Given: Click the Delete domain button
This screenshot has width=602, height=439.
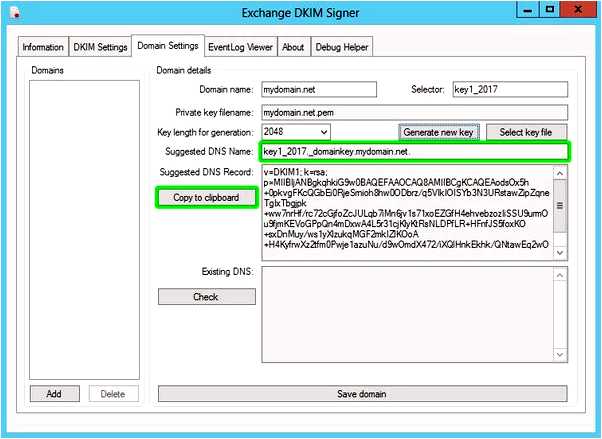Looking at the screenshot, I should pyautogui.click(x=113, y=394).
